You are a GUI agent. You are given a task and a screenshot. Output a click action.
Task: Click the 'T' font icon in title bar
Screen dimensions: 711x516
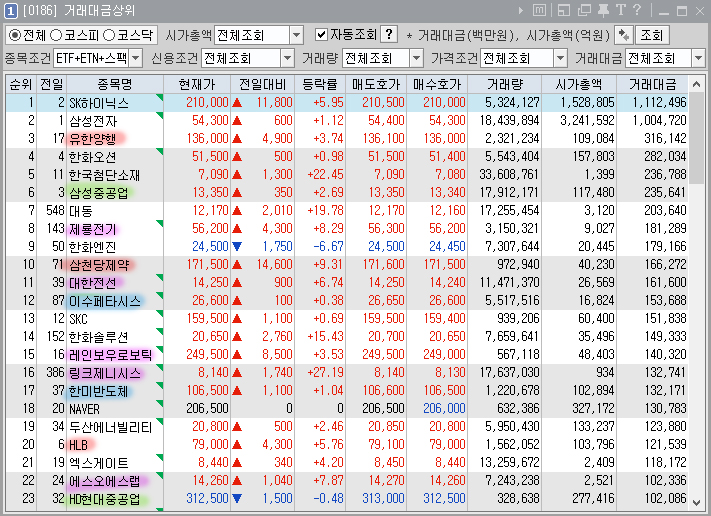coord(620,10)
